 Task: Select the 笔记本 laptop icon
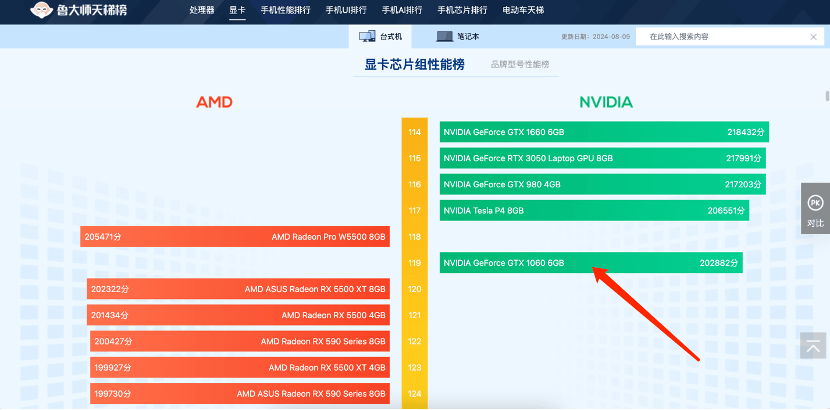click(444, 36)
